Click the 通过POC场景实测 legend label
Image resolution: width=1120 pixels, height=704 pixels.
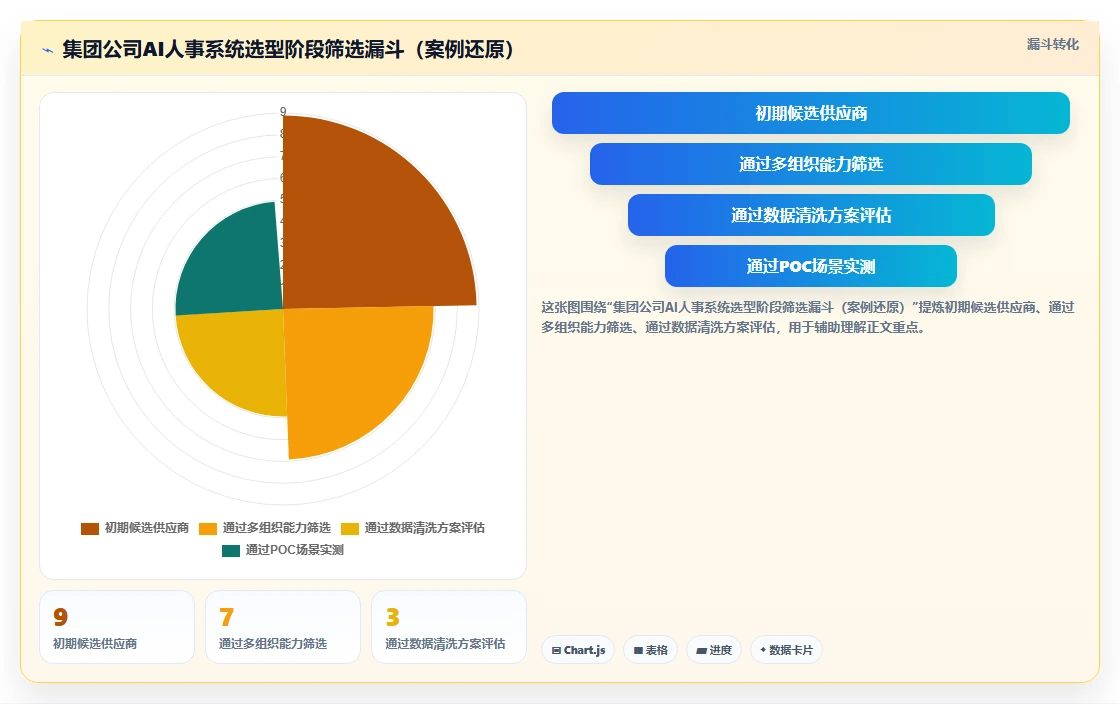[x=294, y=550]
